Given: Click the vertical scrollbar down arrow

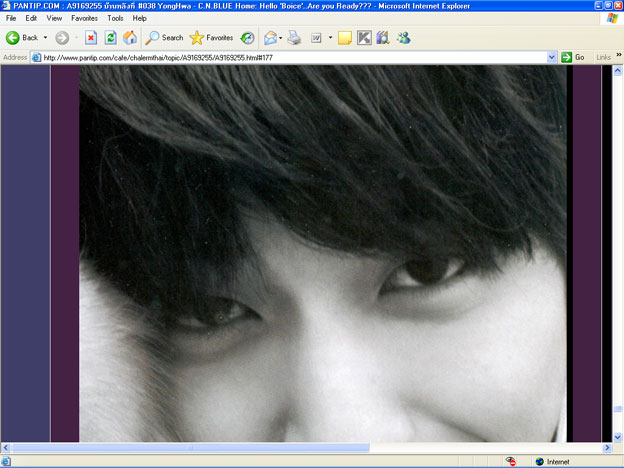Looking at the screenshot, I should 618,437.
